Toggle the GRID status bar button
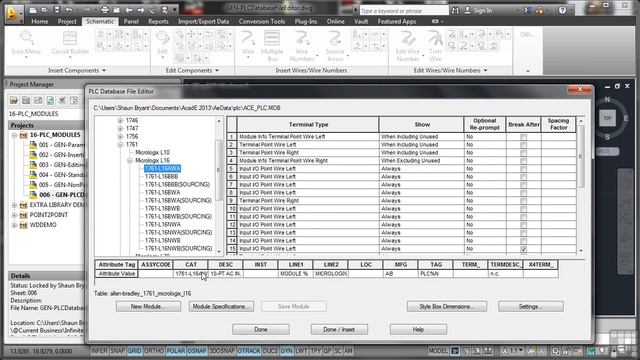 134,351
